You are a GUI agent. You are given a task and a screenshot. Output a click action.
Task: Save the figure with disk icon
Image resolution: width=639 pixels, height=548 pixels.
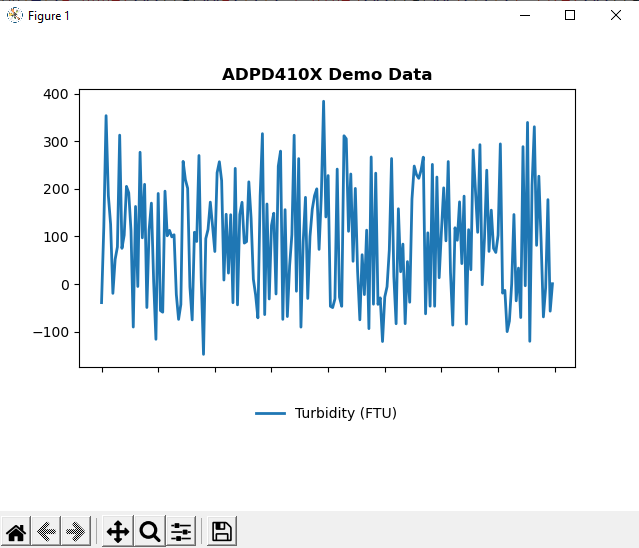(x=222, y=531)
